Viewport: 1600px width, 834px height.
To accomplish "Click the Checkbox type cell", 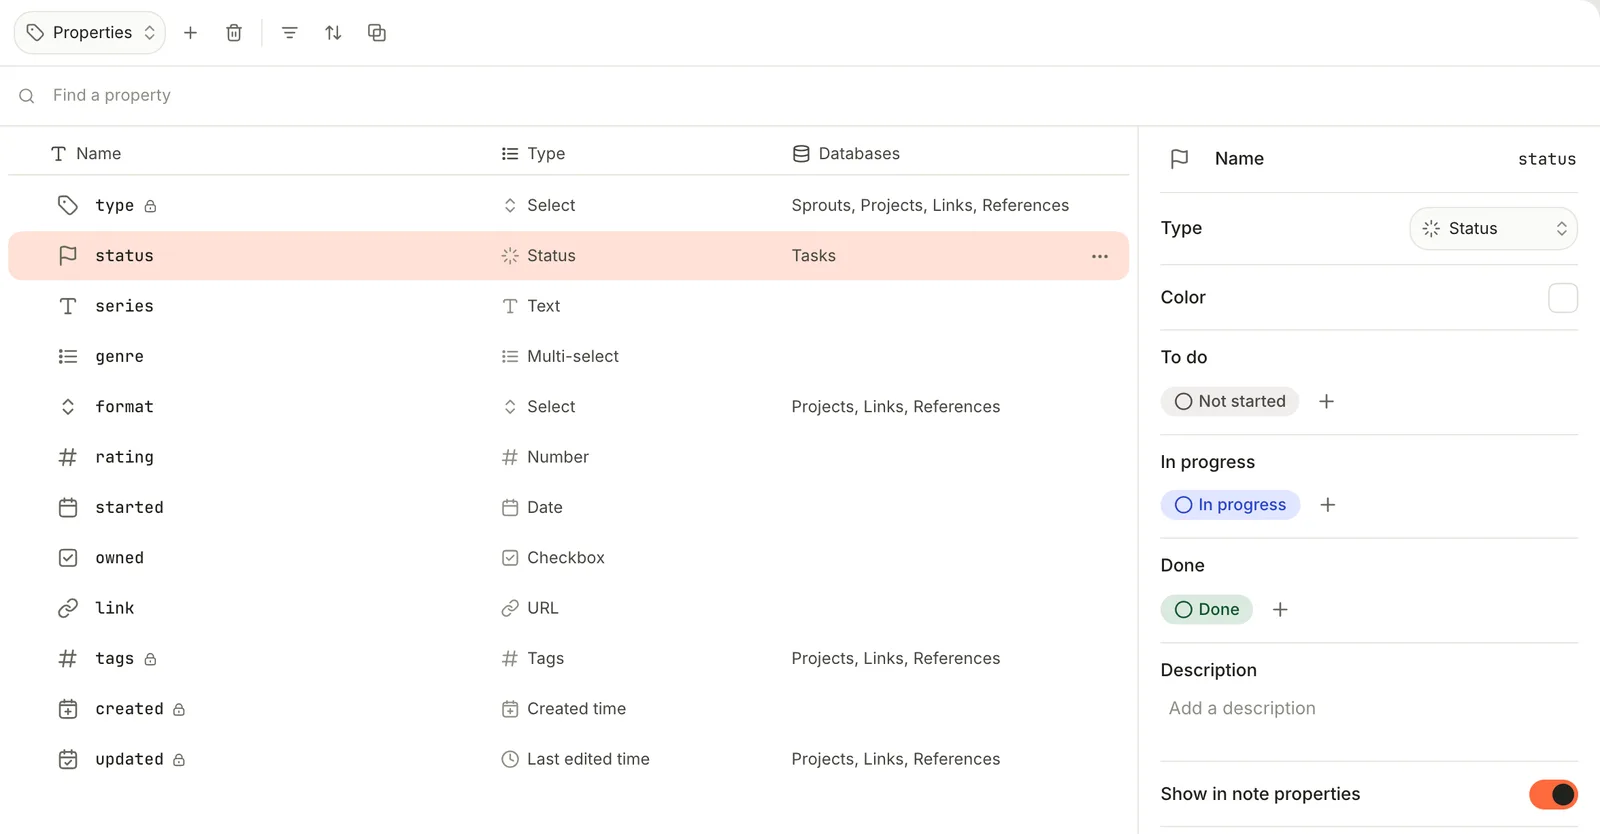I will pos(553,558).
